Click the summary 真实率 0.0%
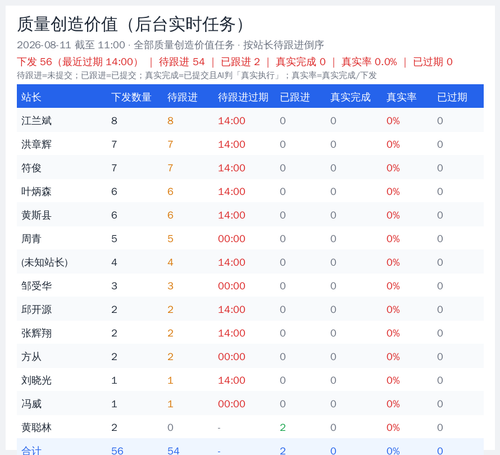Image resolution: width=500 pixels, height=455 pixels. pyautogui.click(x=369, y=62)
